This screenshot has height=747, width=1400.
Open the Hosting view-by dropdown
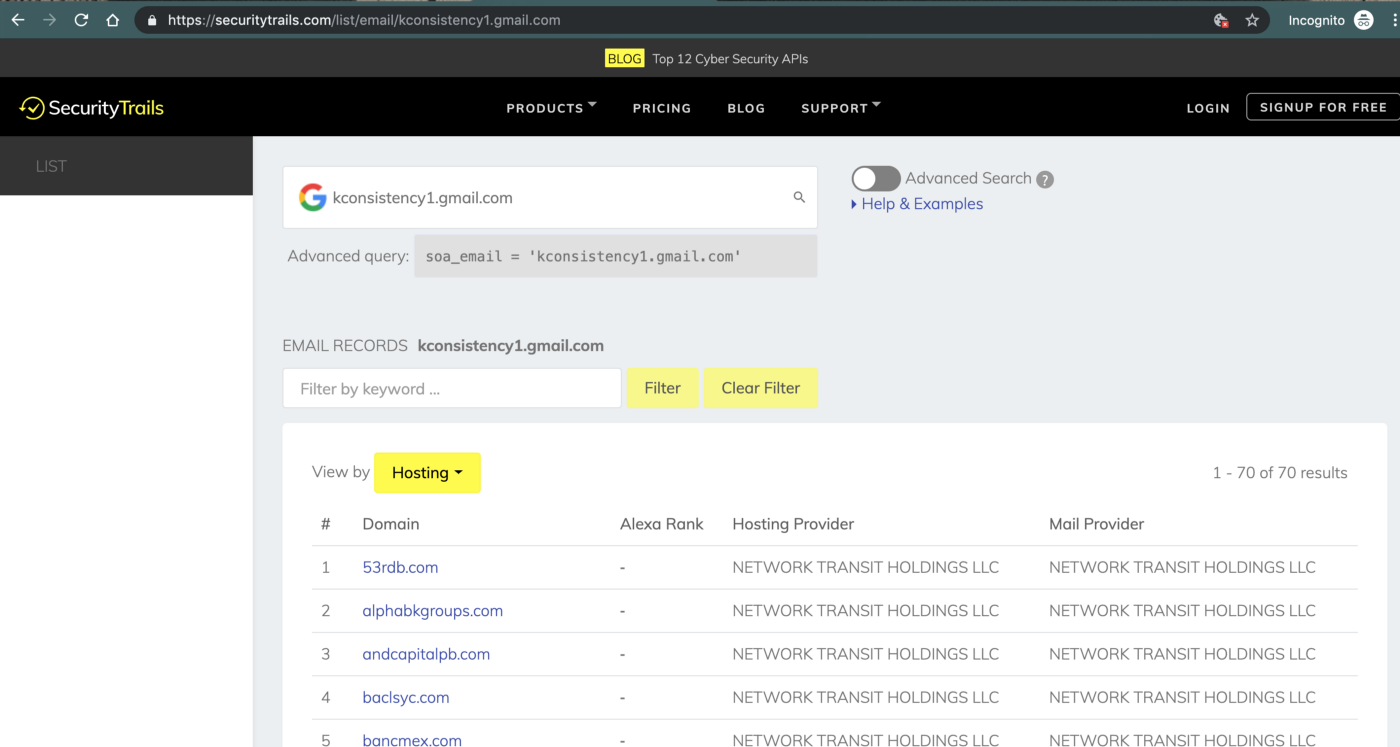click(x=427, y=473)
